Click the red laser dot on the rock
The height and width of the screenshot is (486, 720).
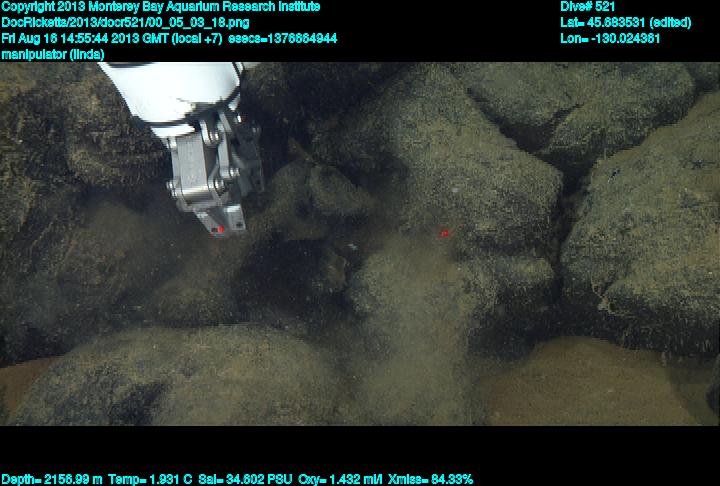coord(445,234)
